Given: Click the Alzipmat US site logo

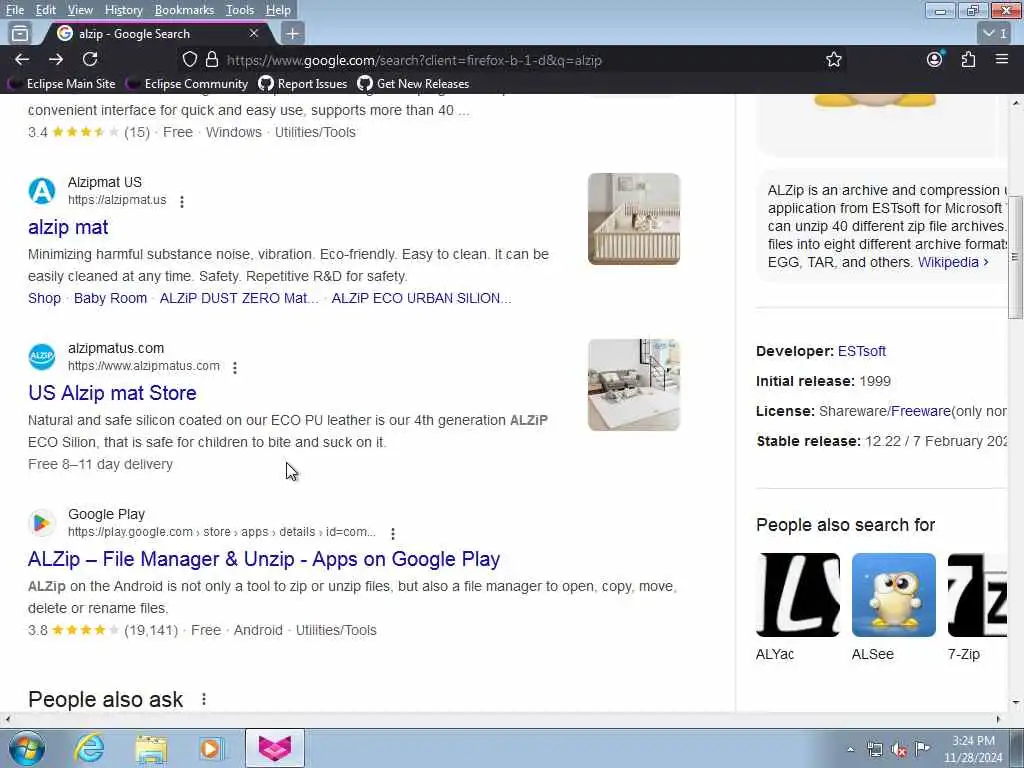Looking at the screenshot, I should (x=42, y=191).
